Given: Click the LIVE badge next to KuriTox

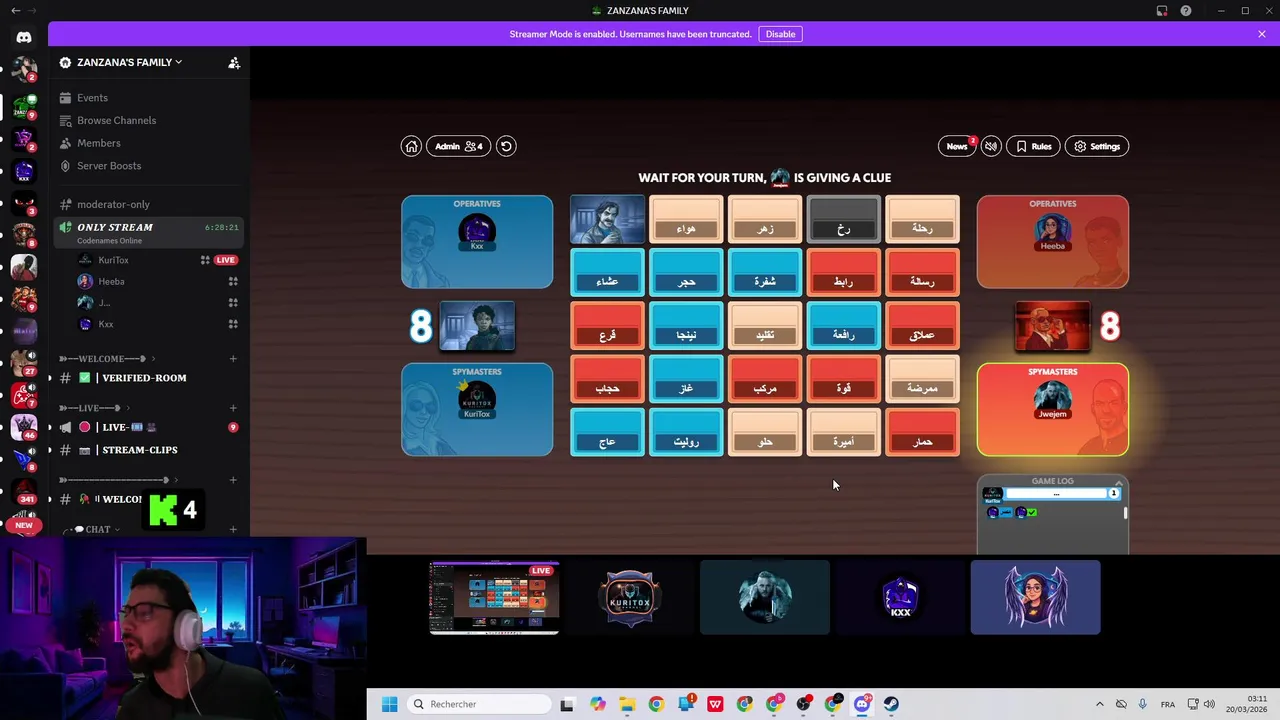Looking at the screenshot, I should point(226,260).
